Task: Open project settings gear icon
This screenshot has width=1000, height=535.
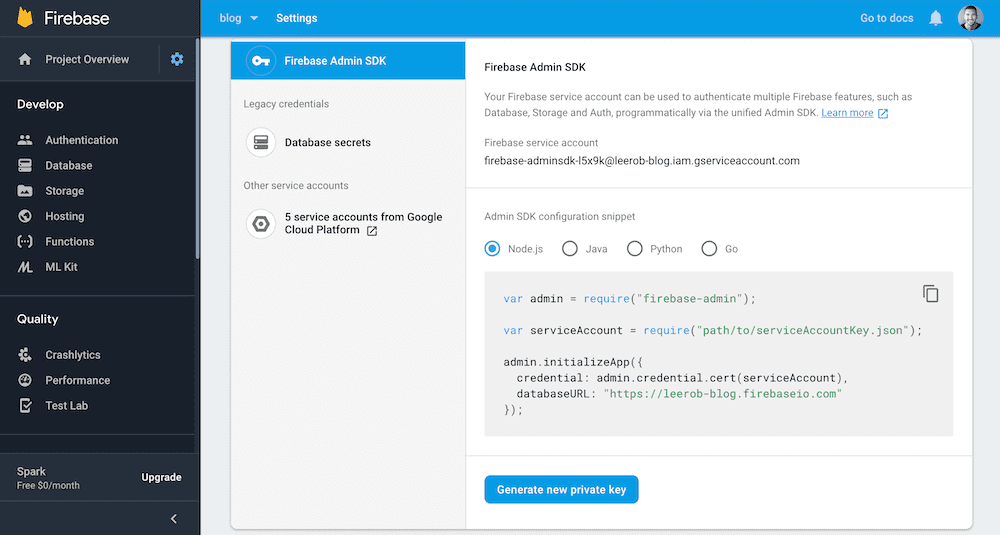Action: point(177,59)
